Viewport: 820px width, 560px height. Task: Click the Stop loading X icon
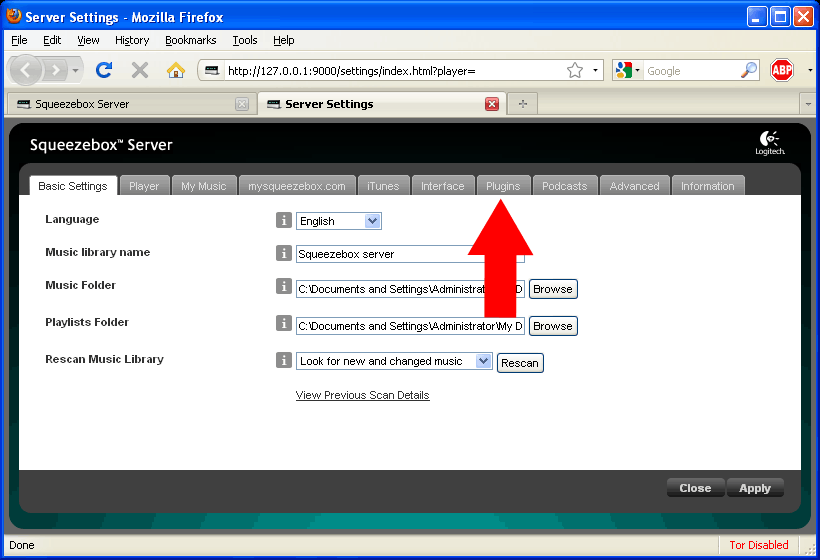click(x=140, y=70)
